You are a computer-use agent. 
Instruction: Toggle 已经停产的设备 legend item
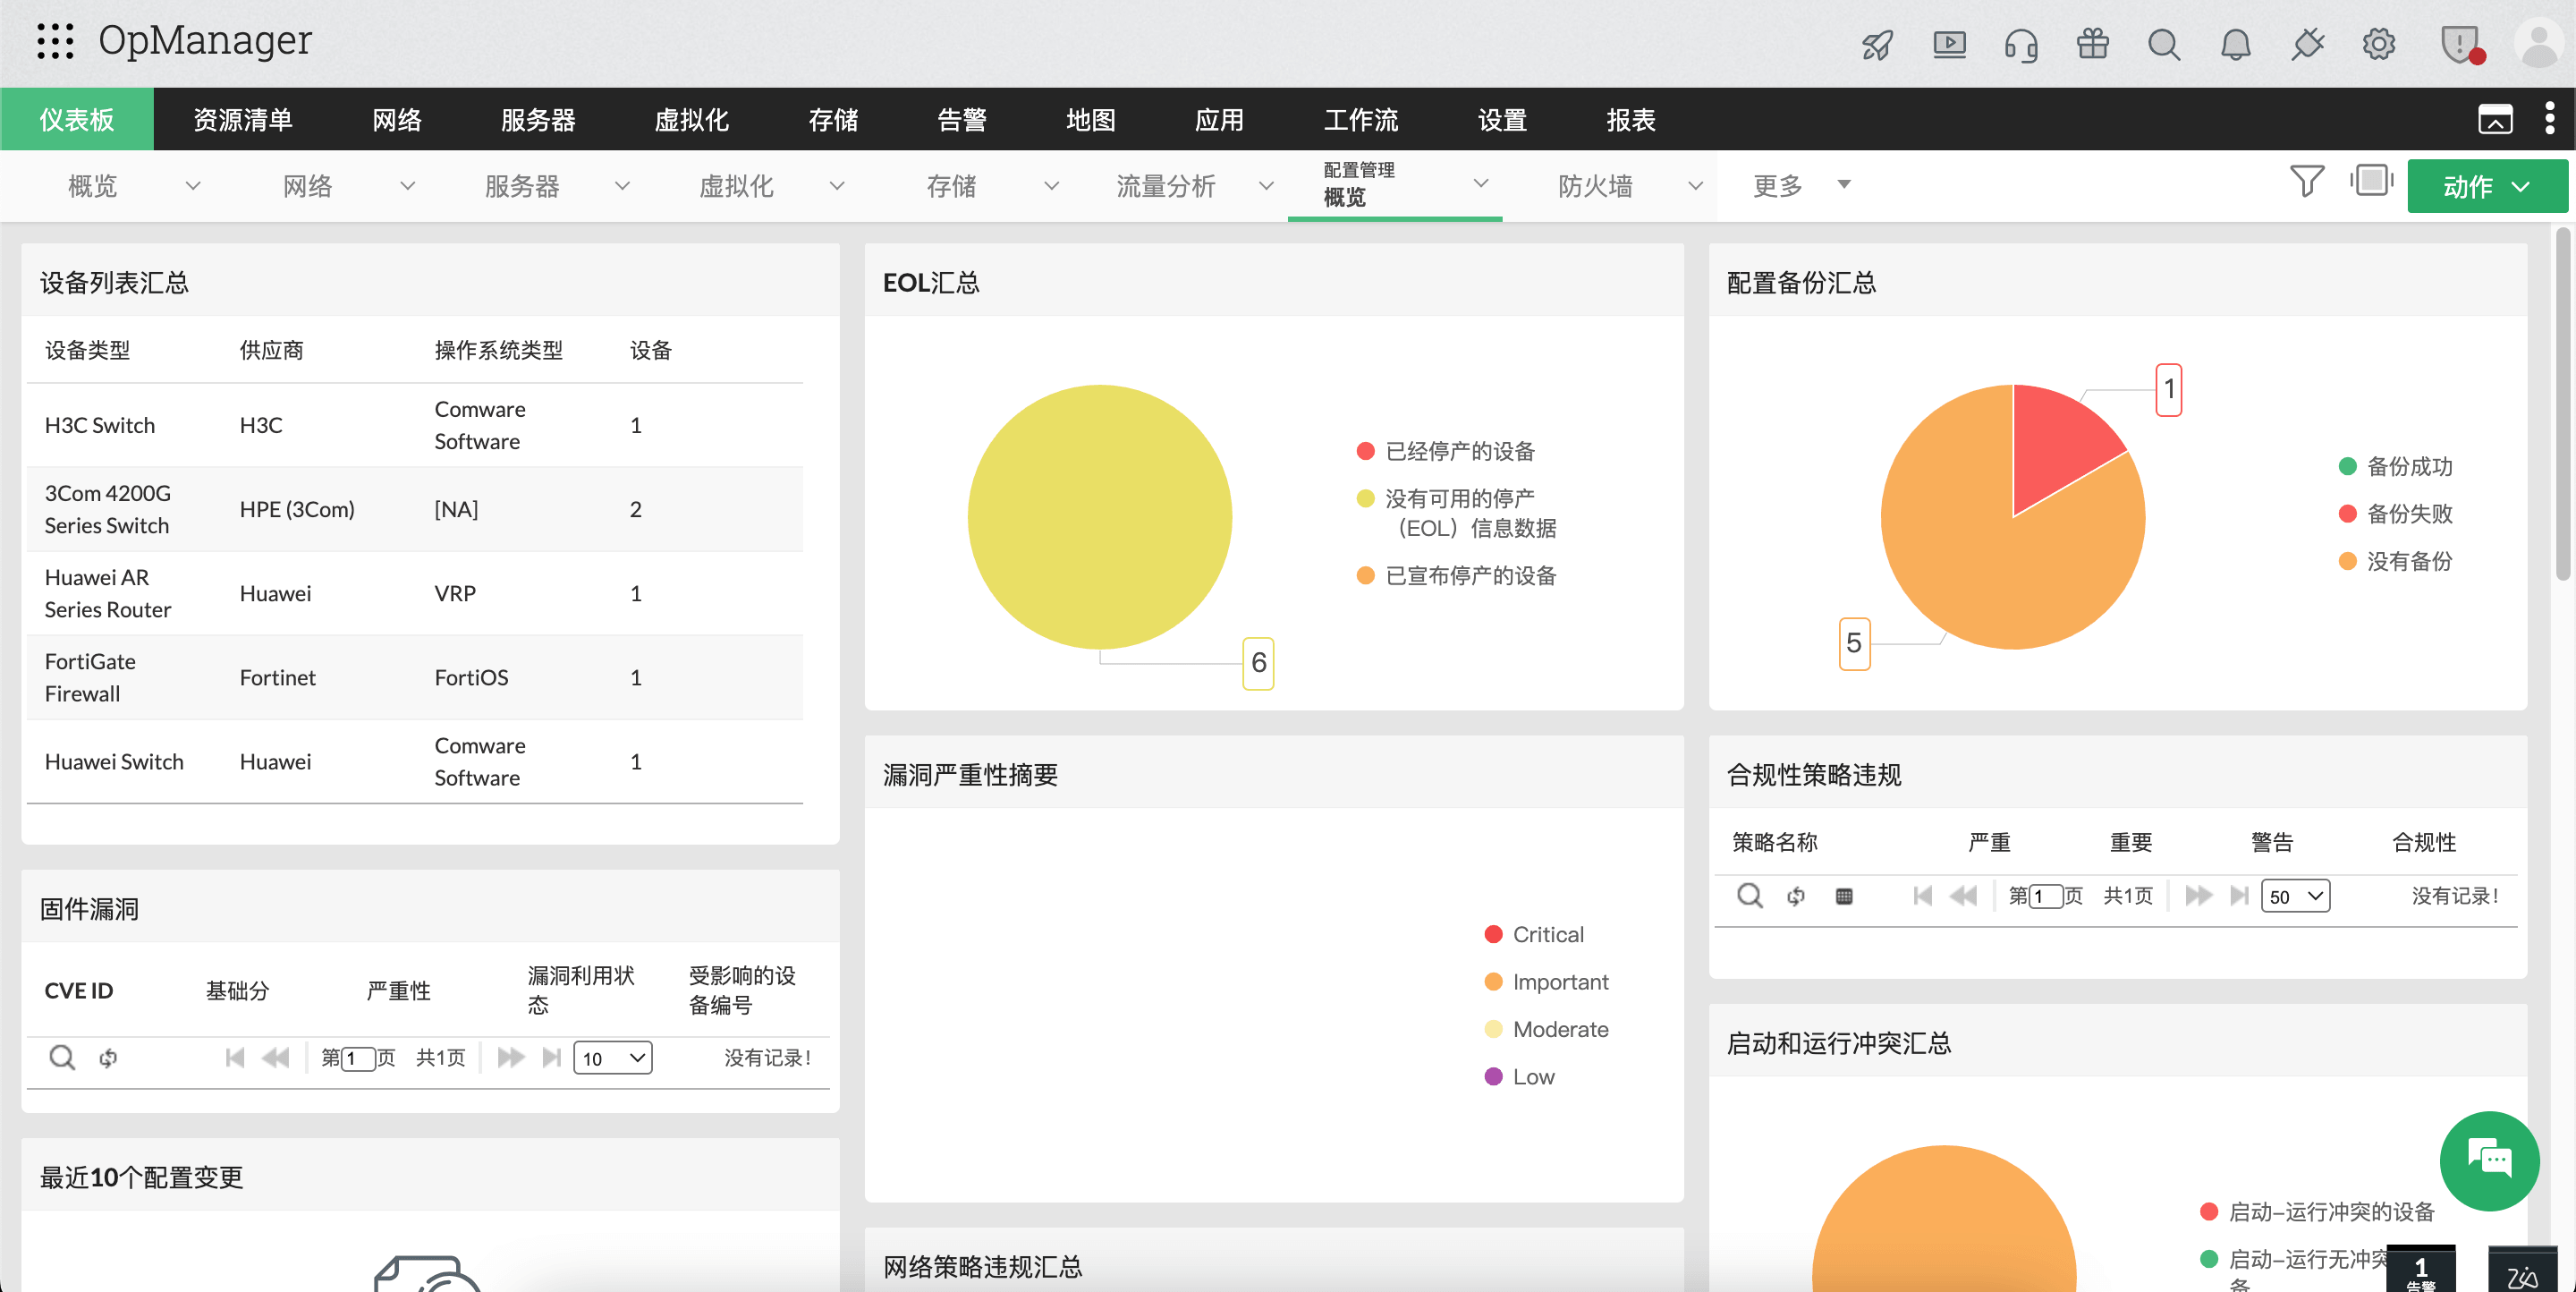(1445, 451)
